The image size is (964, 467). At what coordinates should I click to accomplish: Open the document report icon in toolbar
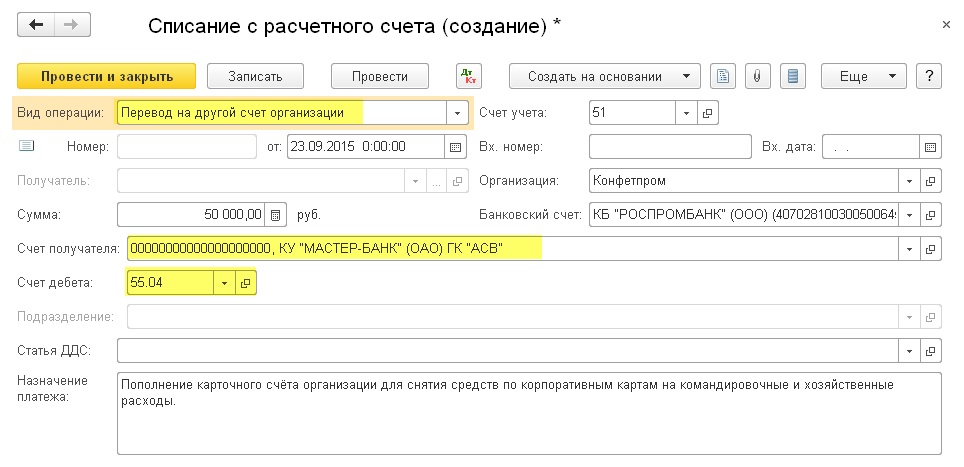coord(724,76)
